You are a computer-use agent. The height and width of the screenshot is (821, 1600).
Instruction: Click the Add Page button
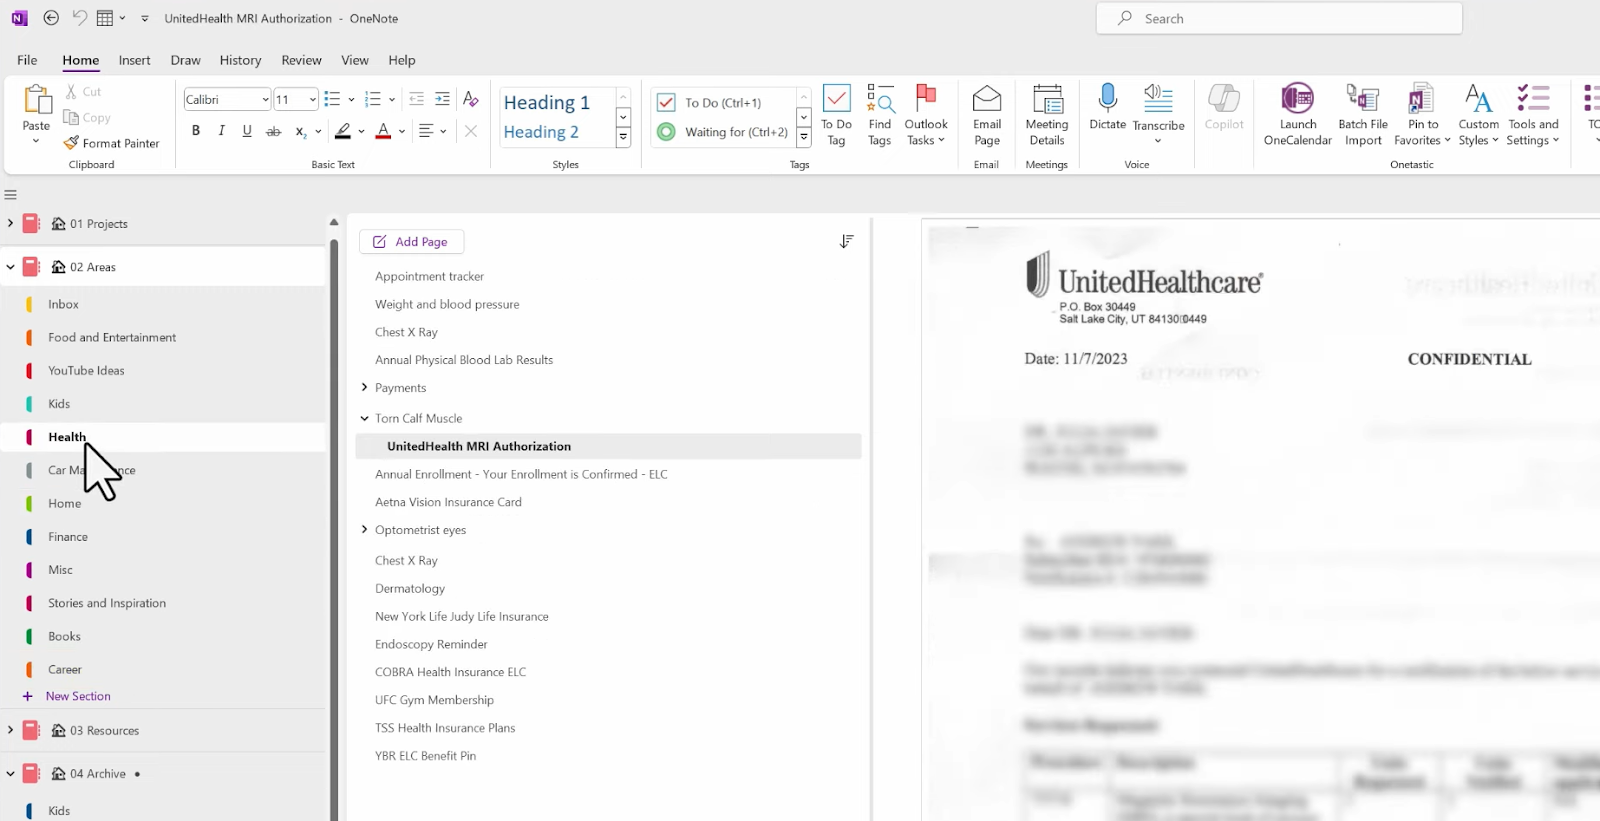point(411,242)
